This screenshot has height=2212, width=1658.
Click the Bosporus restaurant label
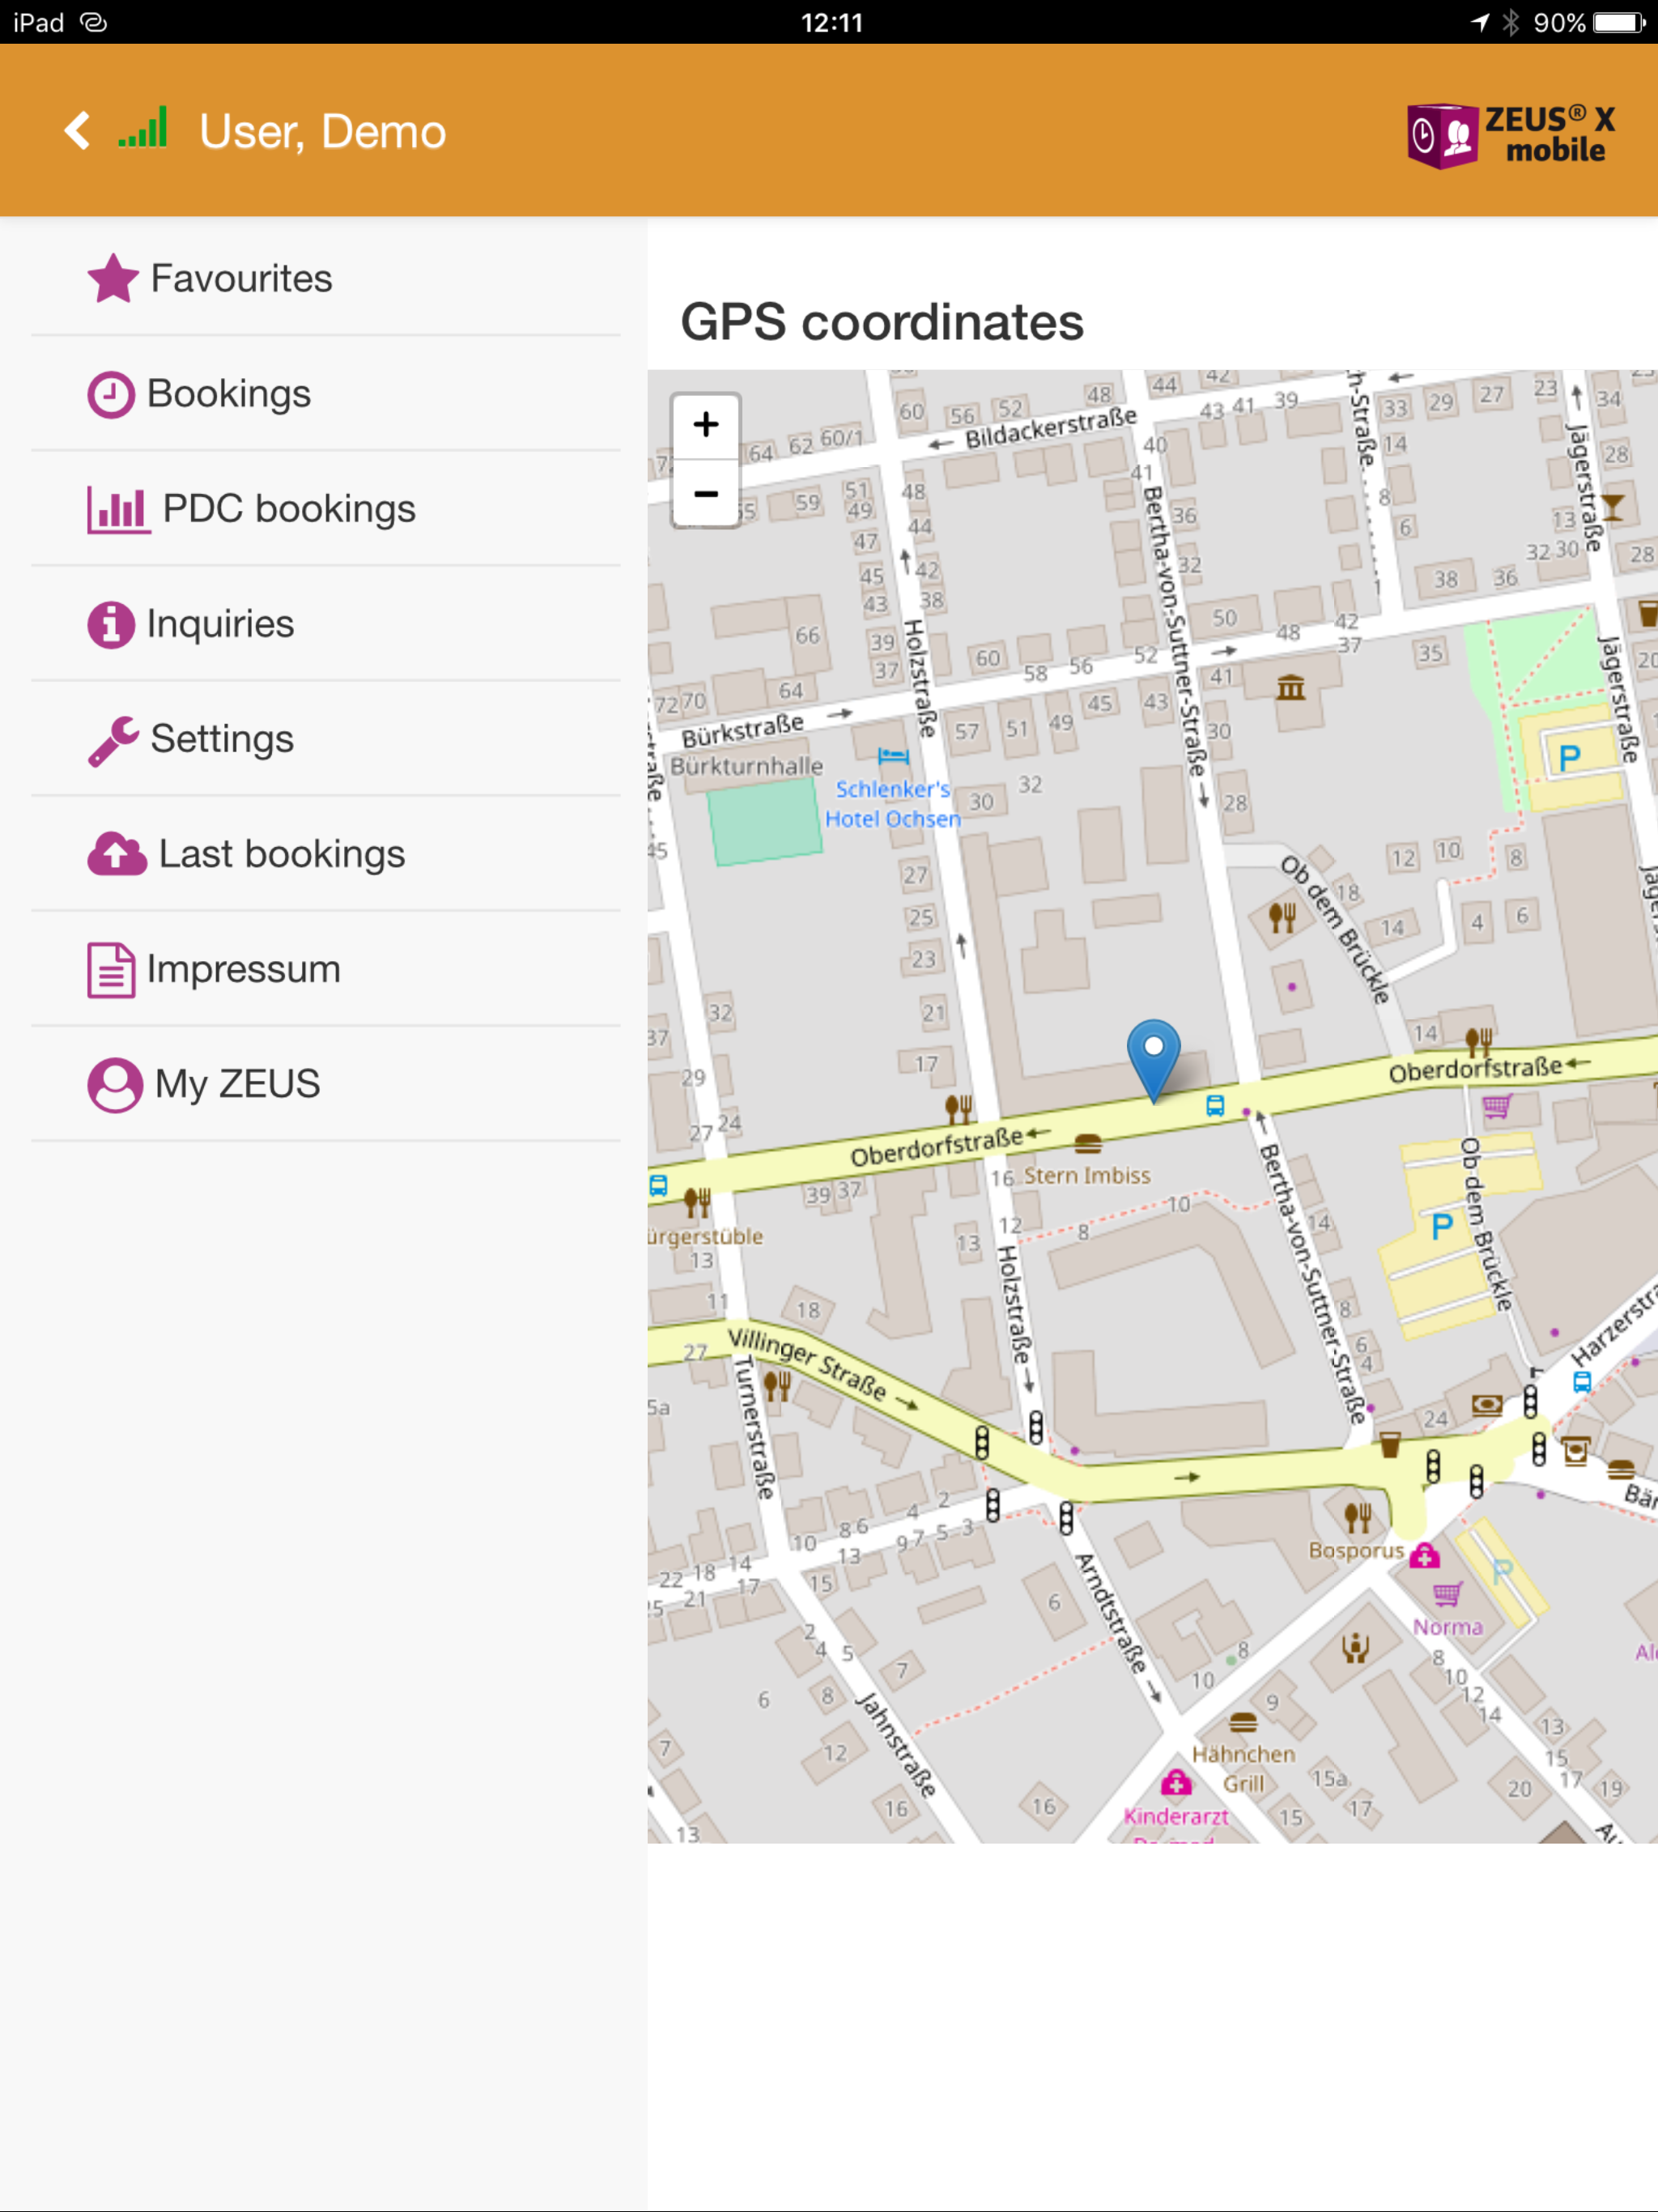coord(1357,1550)
